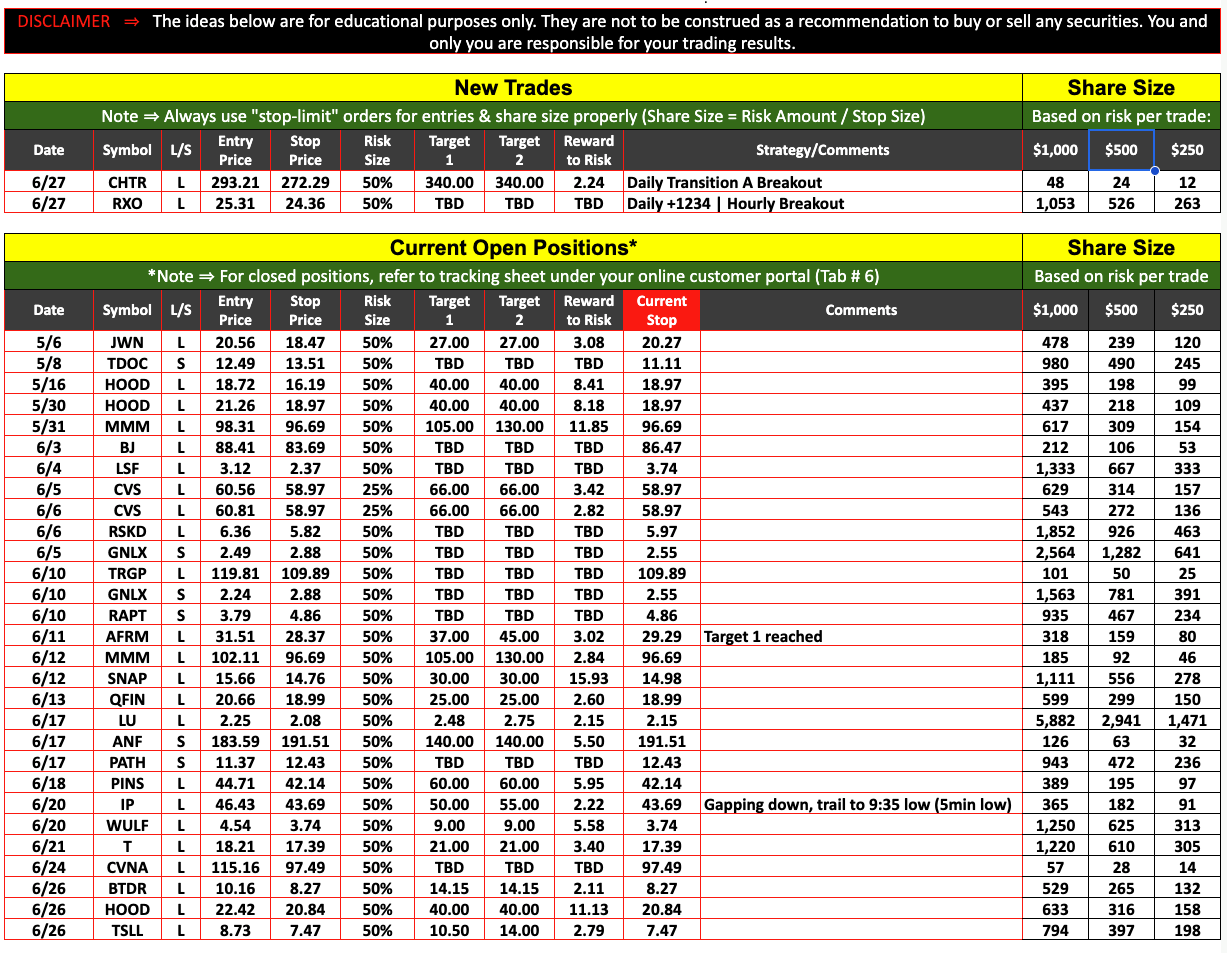Select the green stop-limit orders note row
Viewport: 1227px width, 953px height.
513,116
